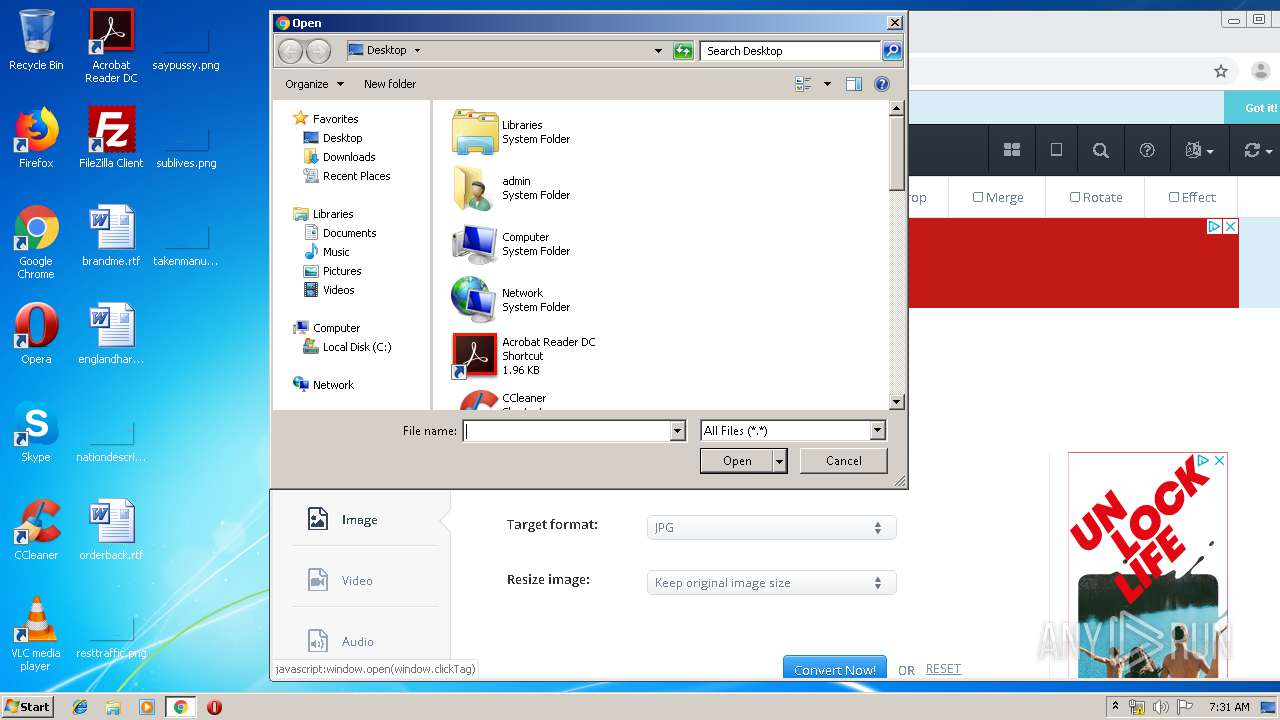Image resolution: width=1280 pixels, height=720 pixels.
Task: Click the Open button in dialog
Action: [737, 461]
